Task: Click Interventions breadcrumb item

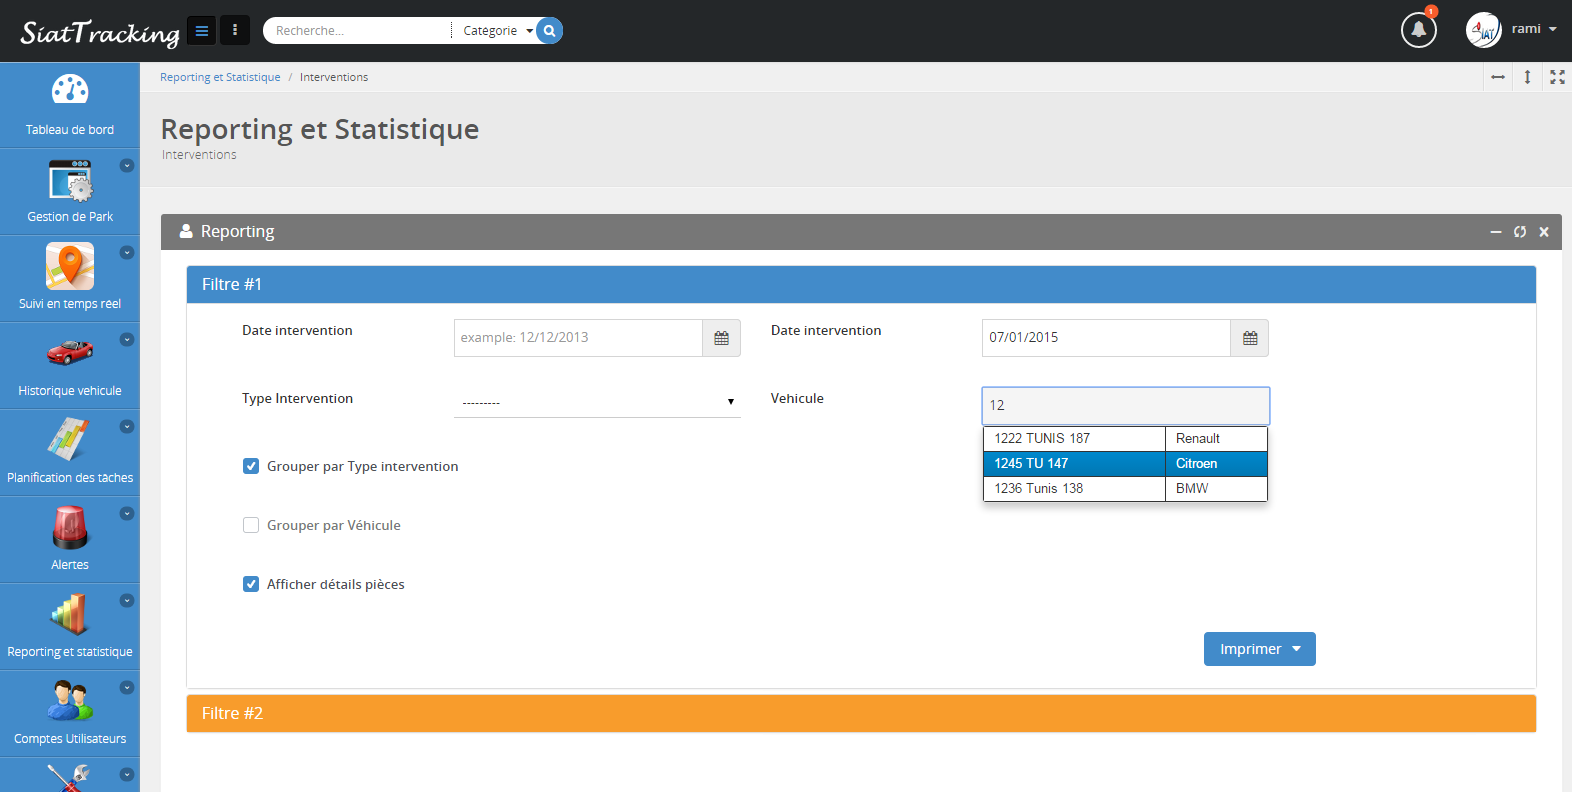Action: [334, 77]
